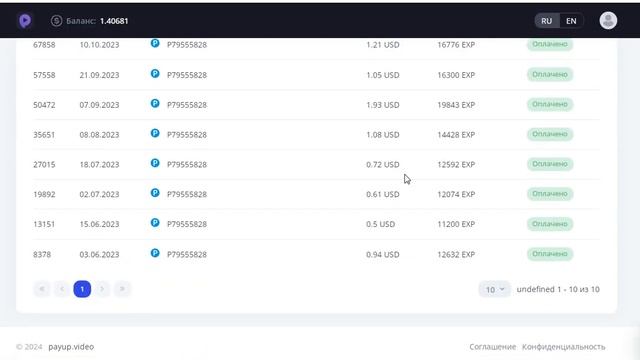This screenshot has width=640, height=360.
Task: Open the payup.video logo home icon
Action: tap(25, 21)
